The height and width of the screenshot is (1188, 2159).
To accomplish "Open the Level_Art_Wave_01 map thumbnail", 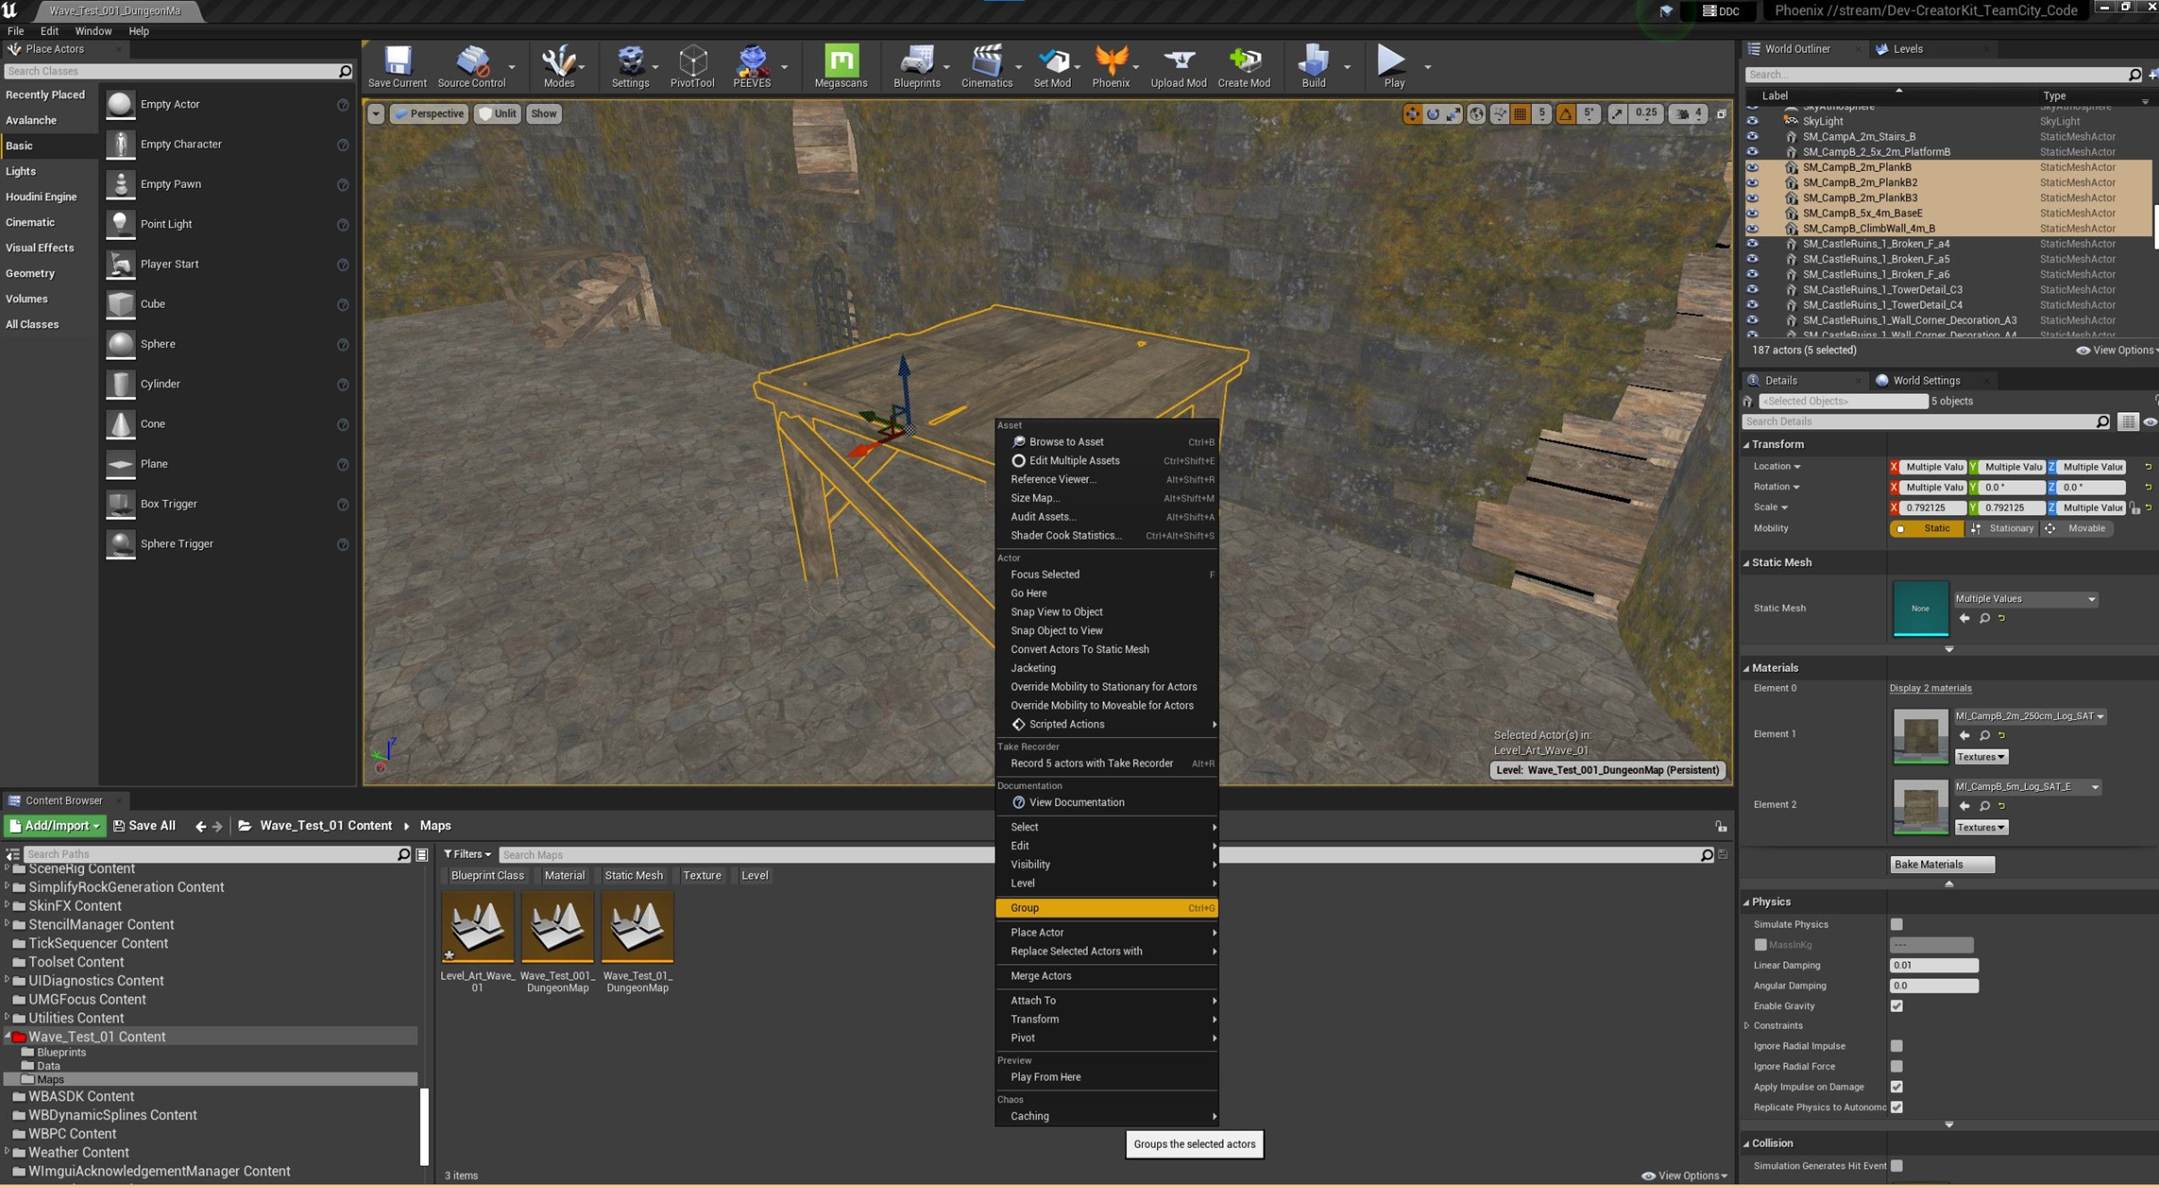I will (477, 927).
